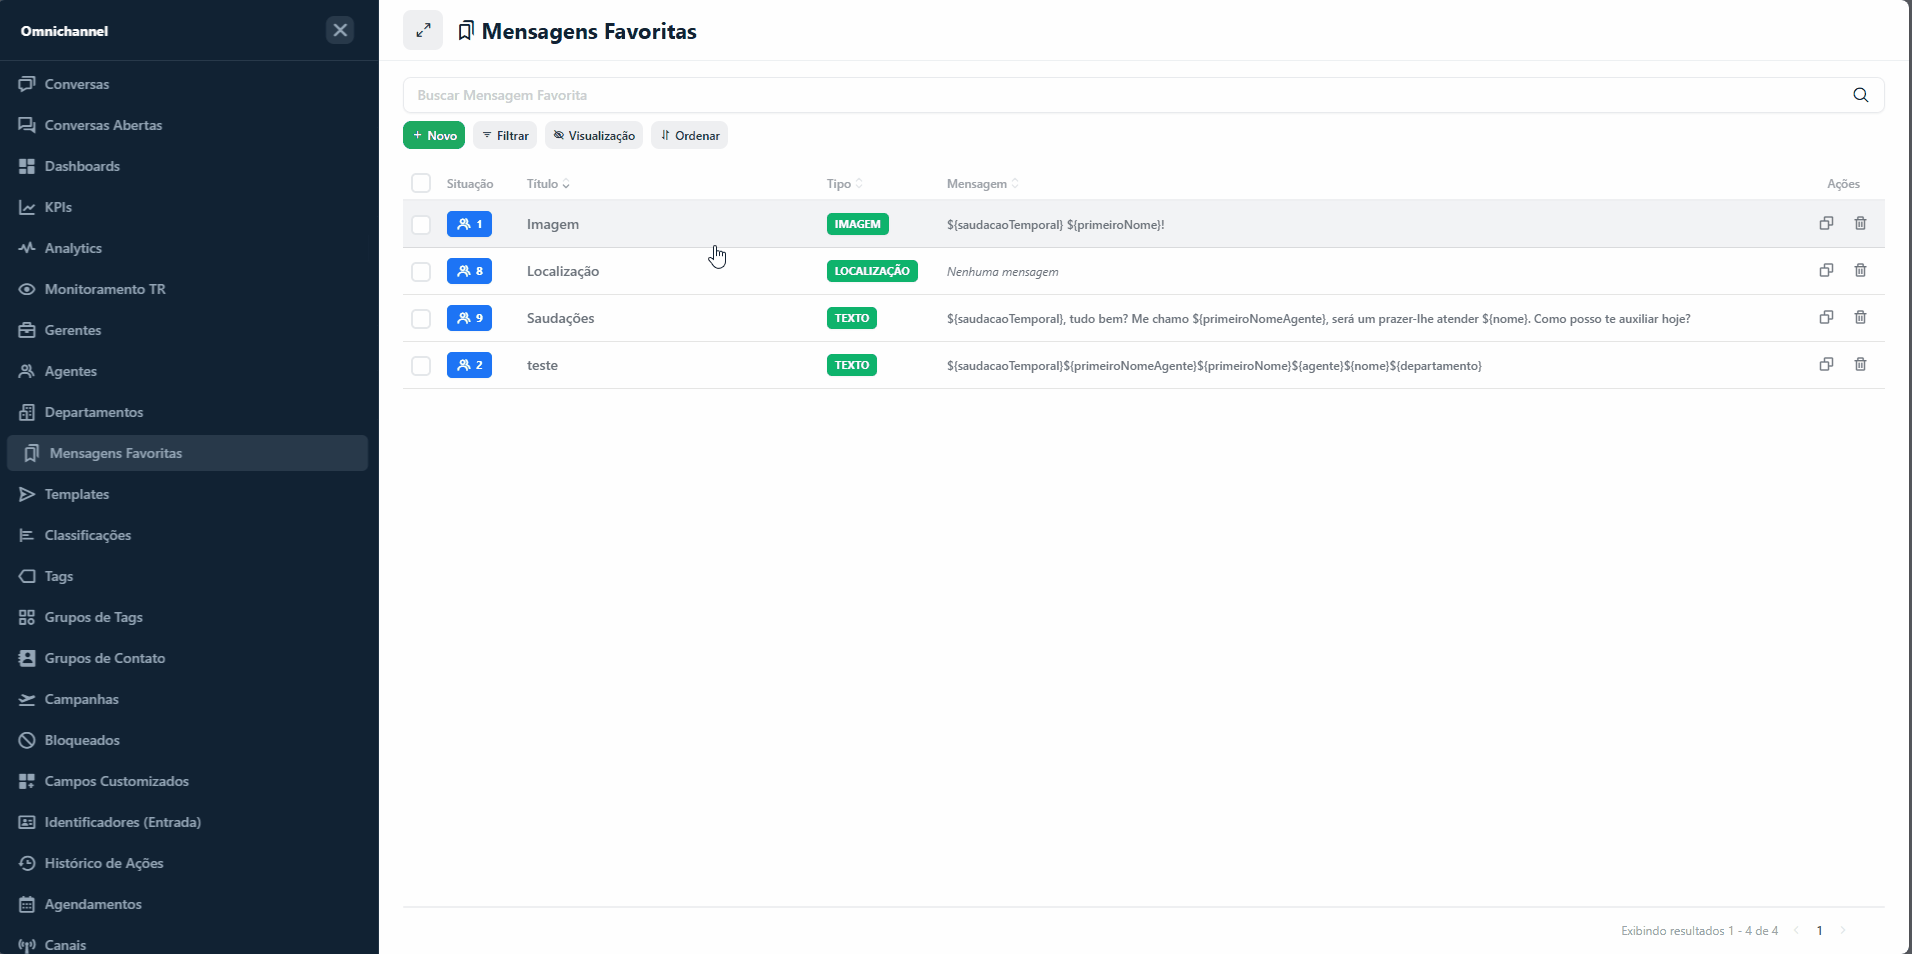1912x954 pixels.
Task: Open the KPIs page
Action: (x=187, y=207)
